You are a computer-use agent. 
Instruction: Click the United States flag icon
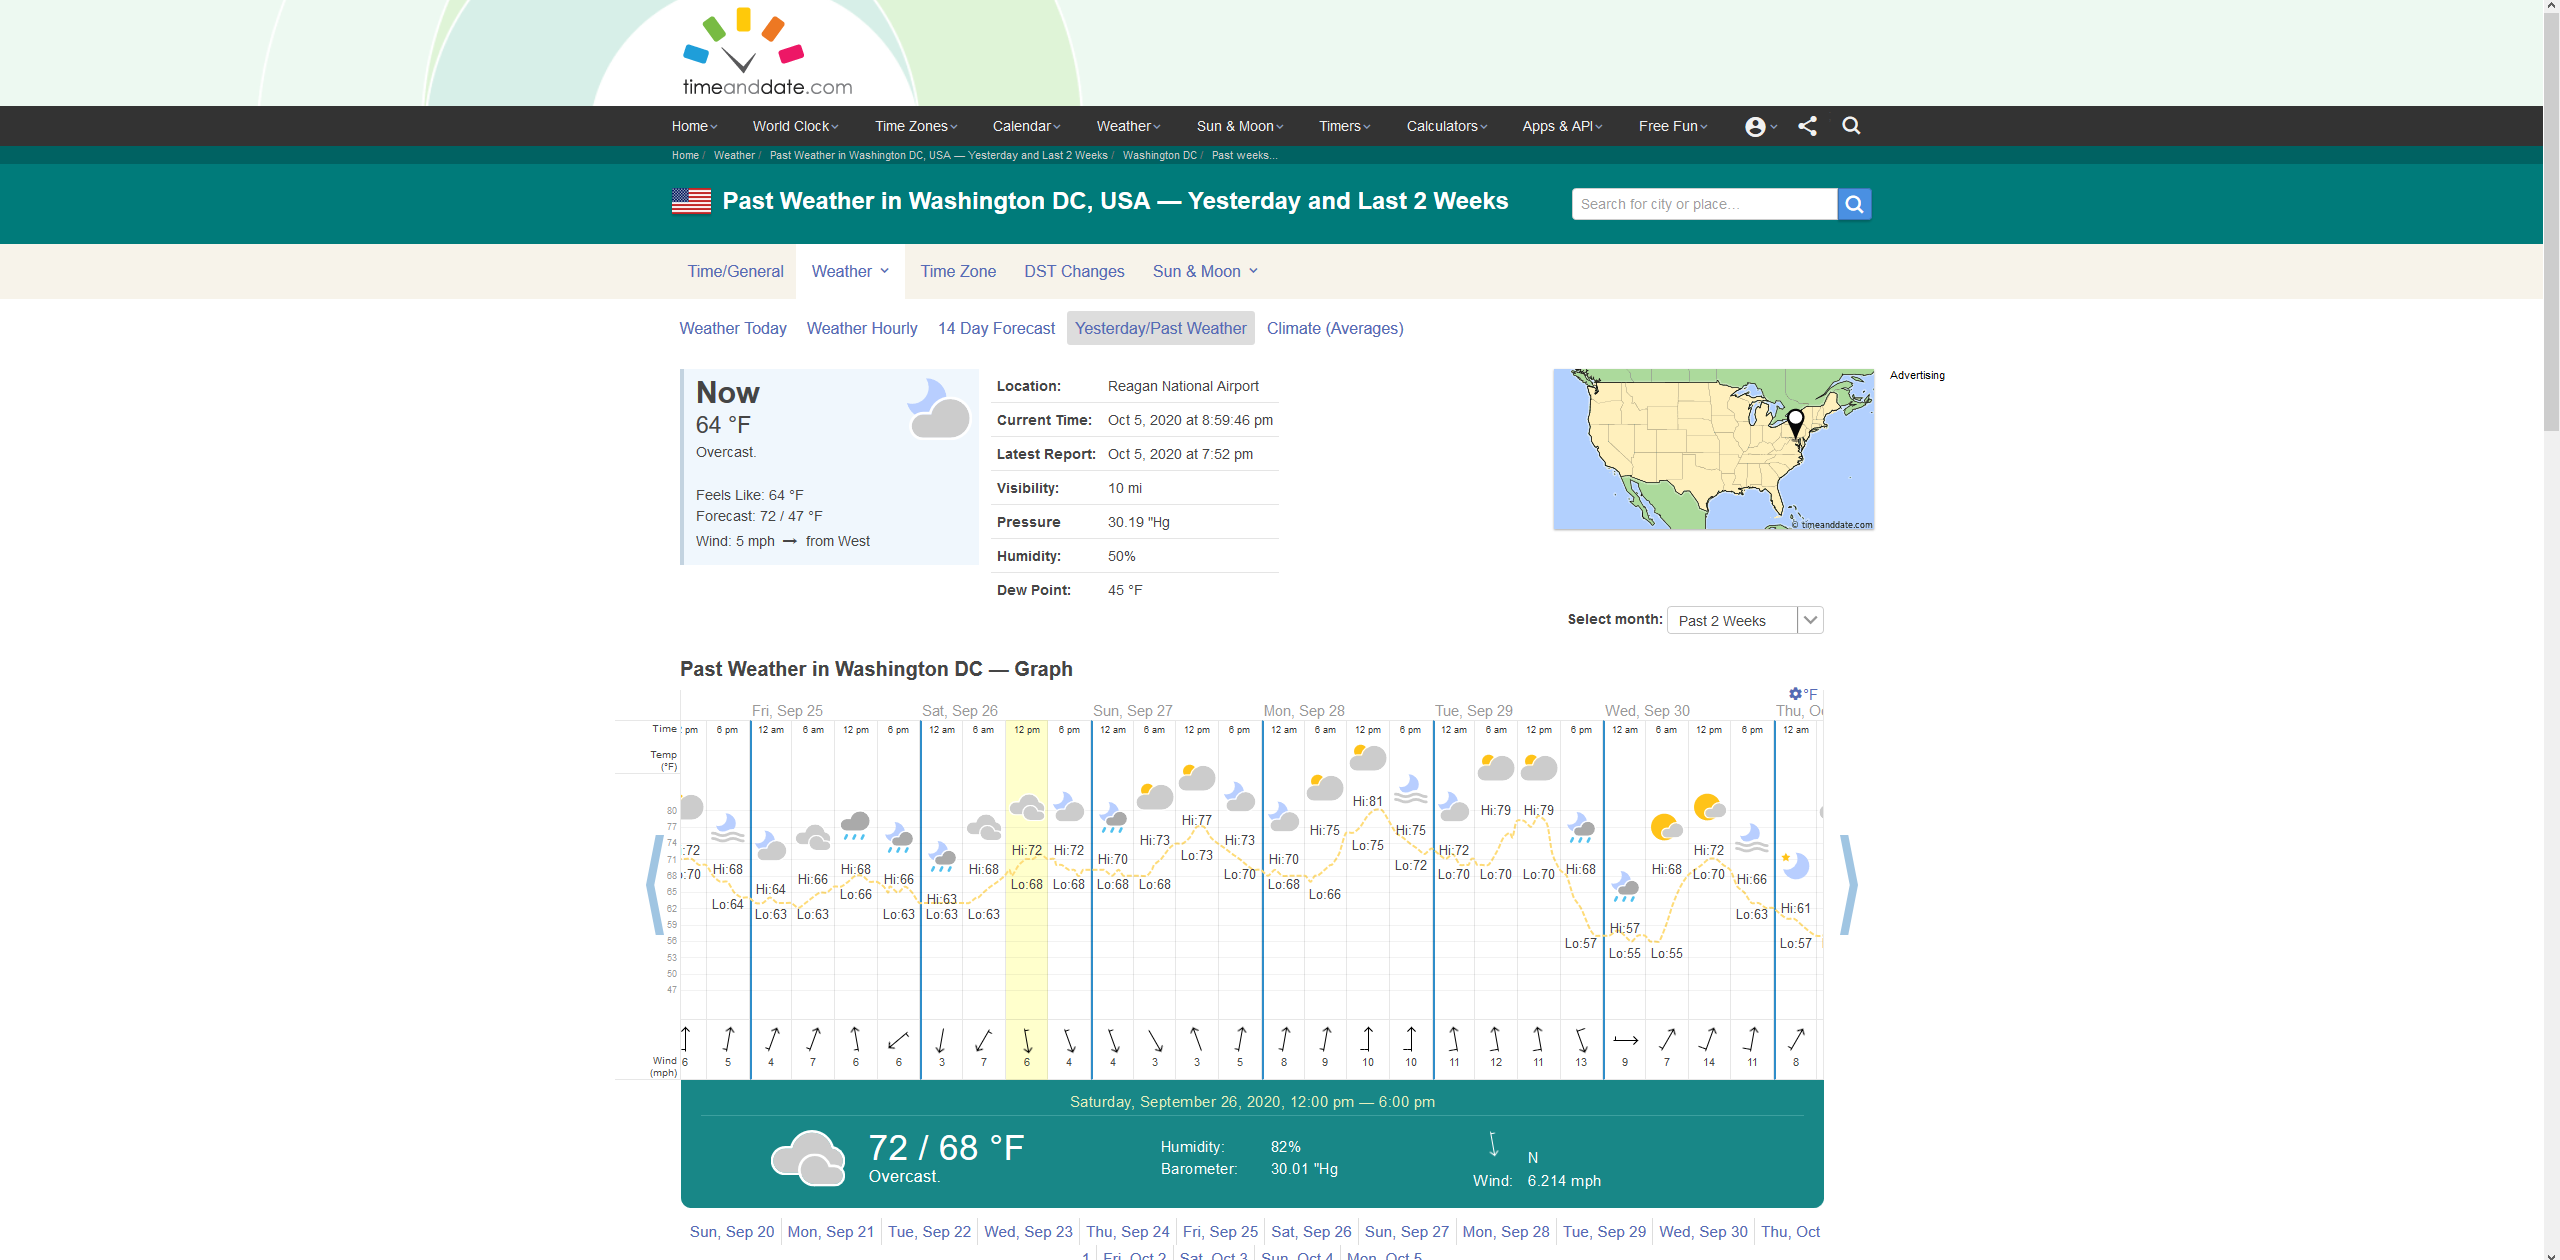(x=691, y=201)
